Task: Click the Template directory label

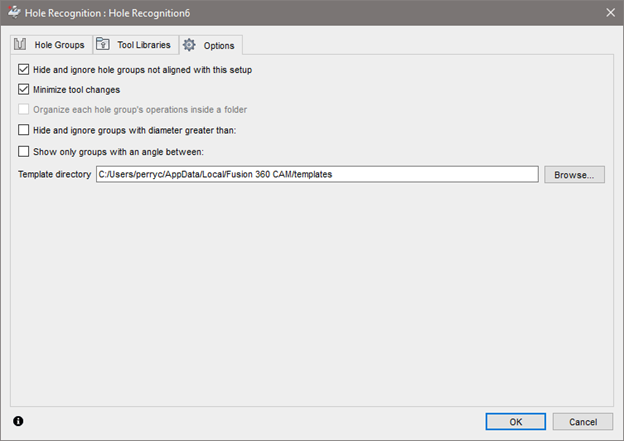Action: (55, 174)
